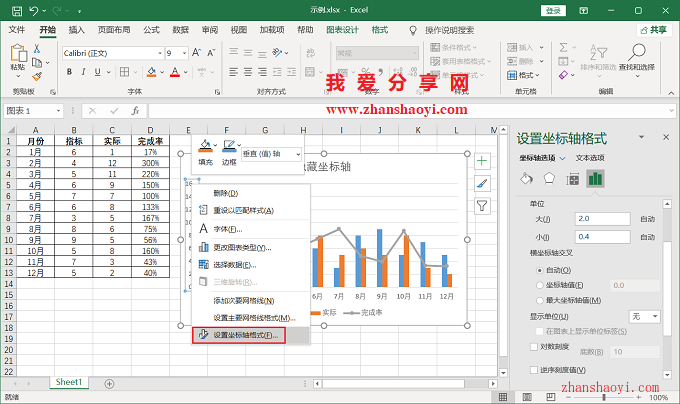This screenshot has width=680, height=404.
Task: Click the major unit field showing 2.0
Action: point(602,219)
